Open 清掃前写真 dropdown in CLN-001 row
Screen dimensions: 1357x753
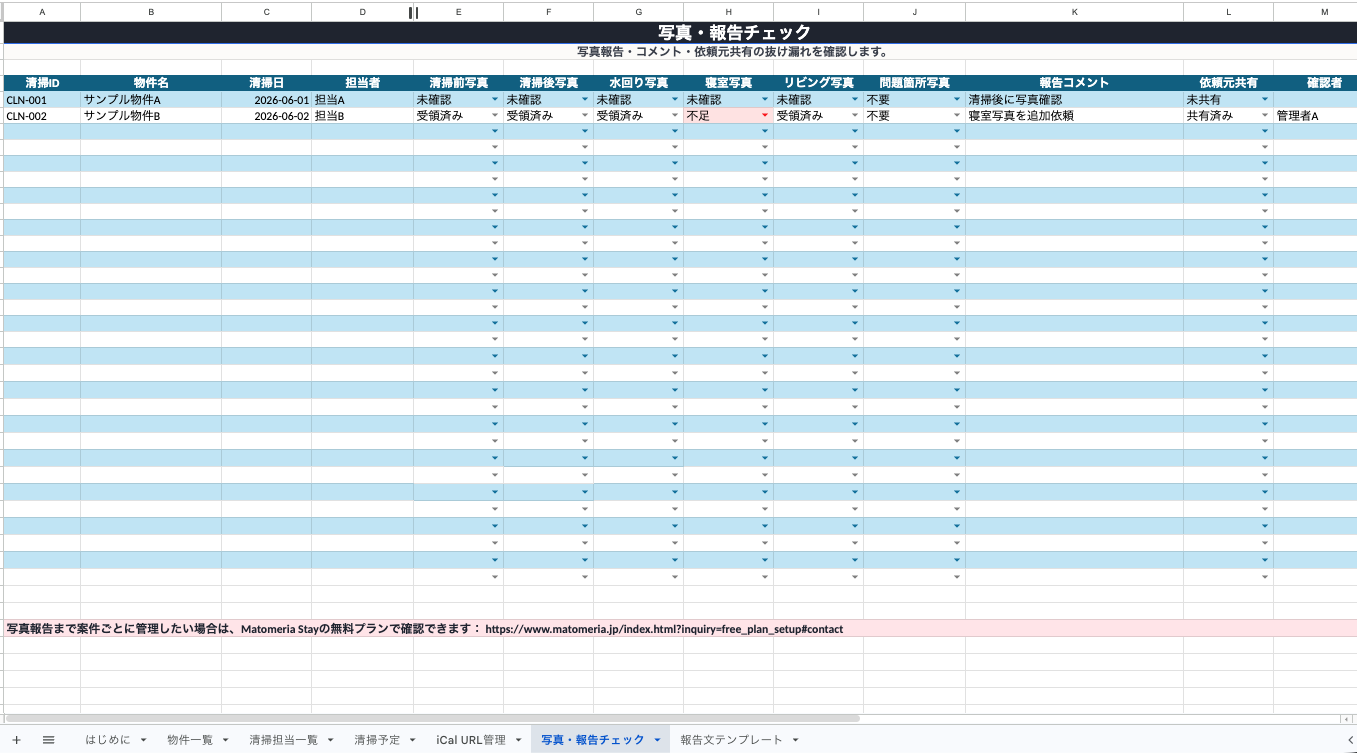pos(495,100)
